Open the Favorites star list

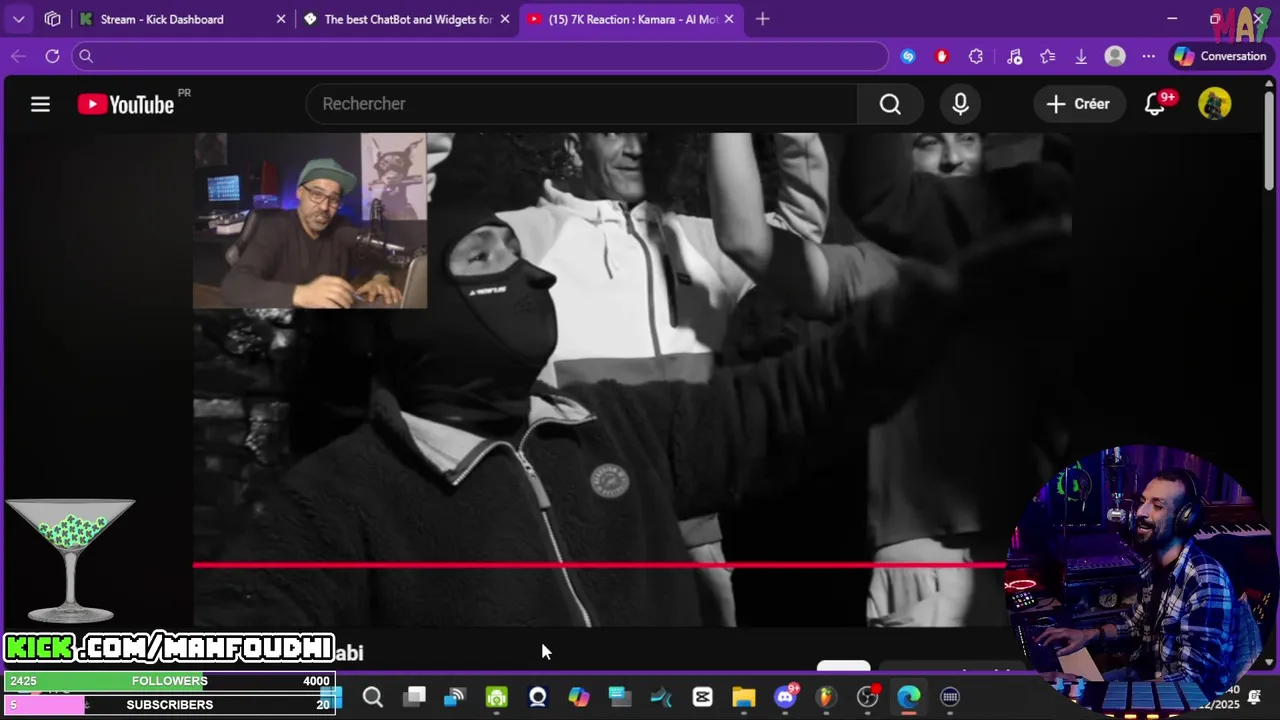(x=1048, y=56)
